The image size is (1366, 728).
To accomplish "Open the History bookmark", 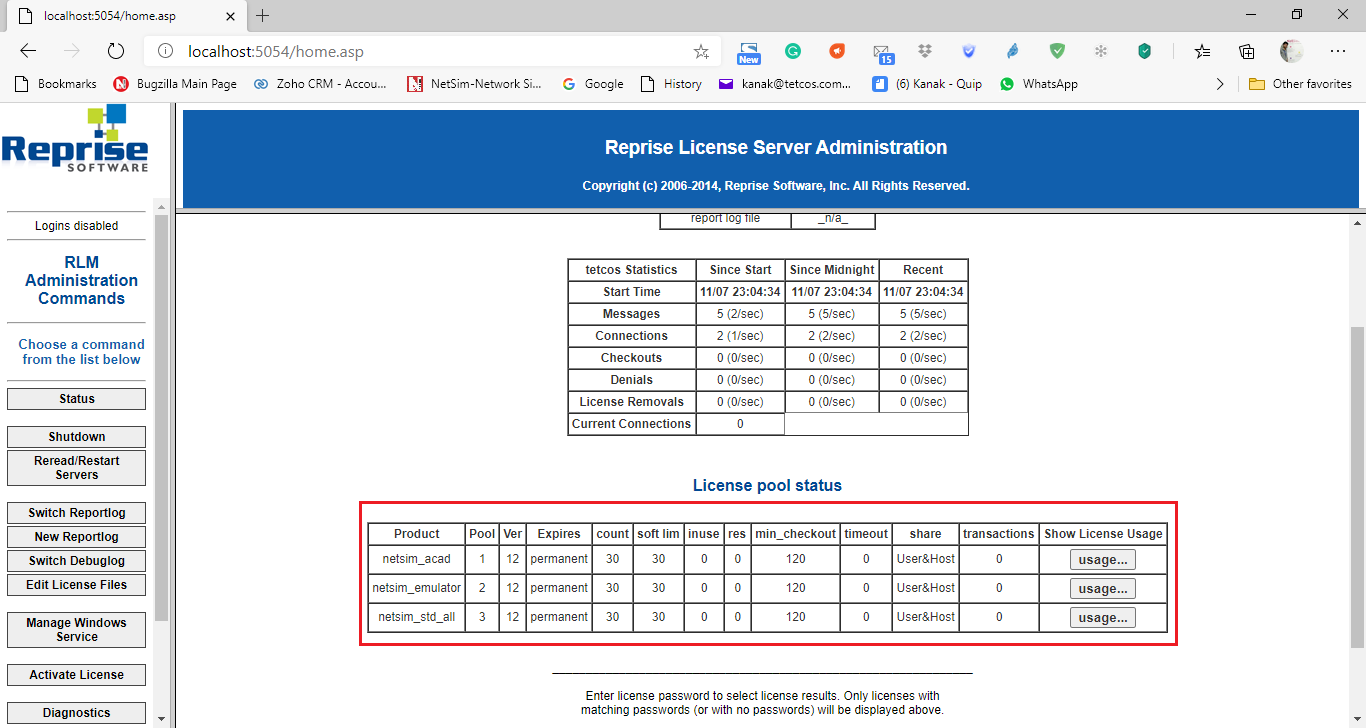I will [x=671, y=84].
